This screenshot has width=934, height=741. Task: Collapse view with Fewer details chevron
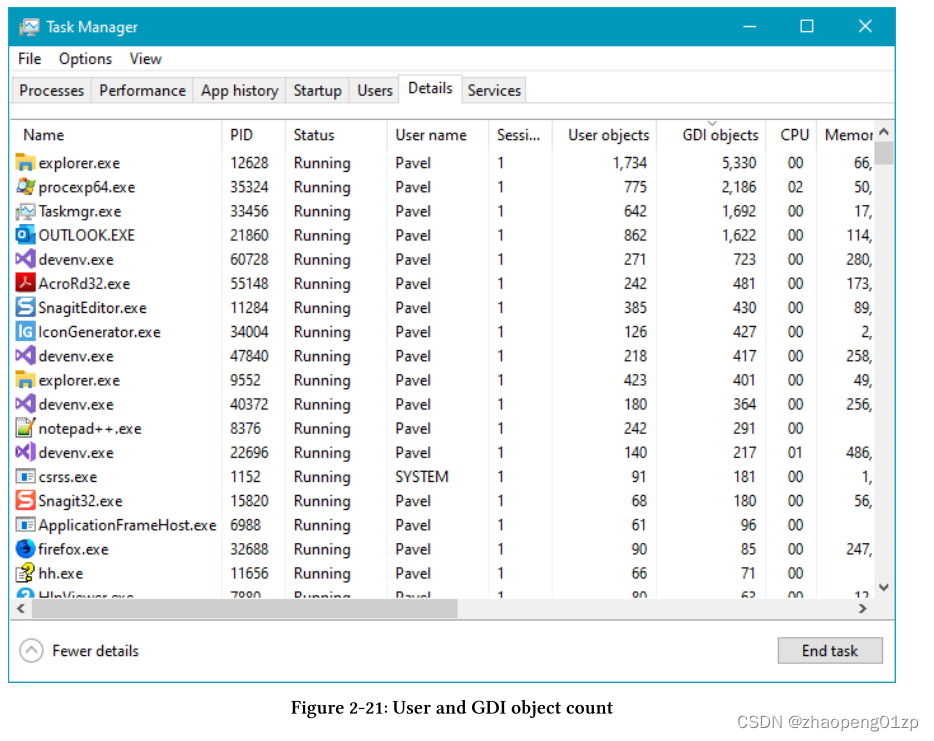pos(31,650)
